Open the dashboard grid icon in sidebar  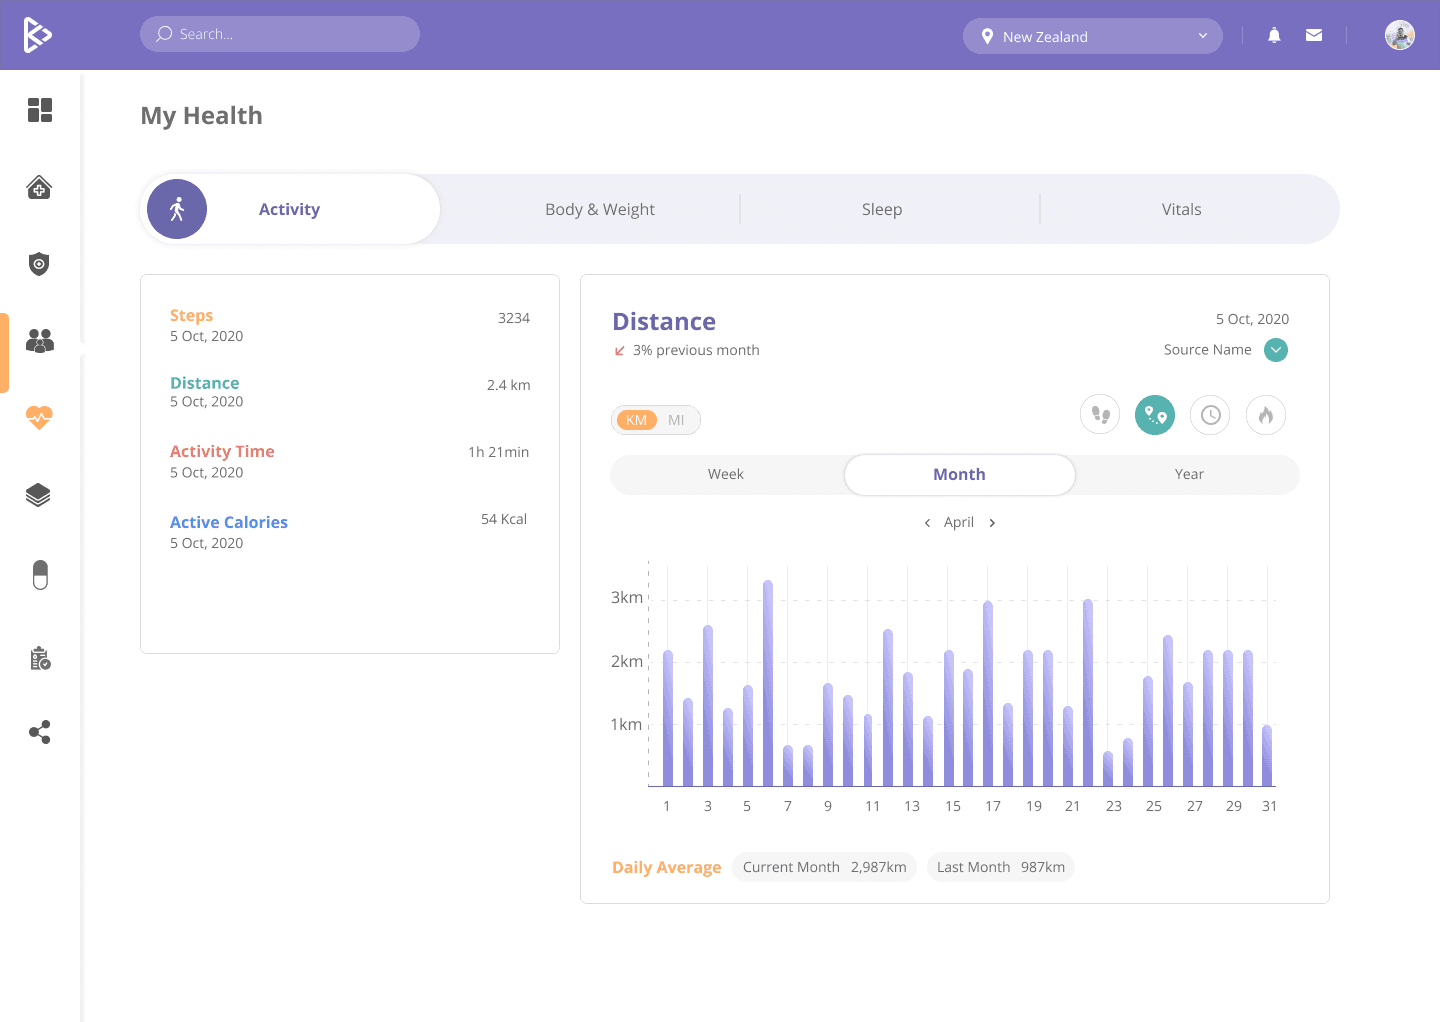[40, 110]
